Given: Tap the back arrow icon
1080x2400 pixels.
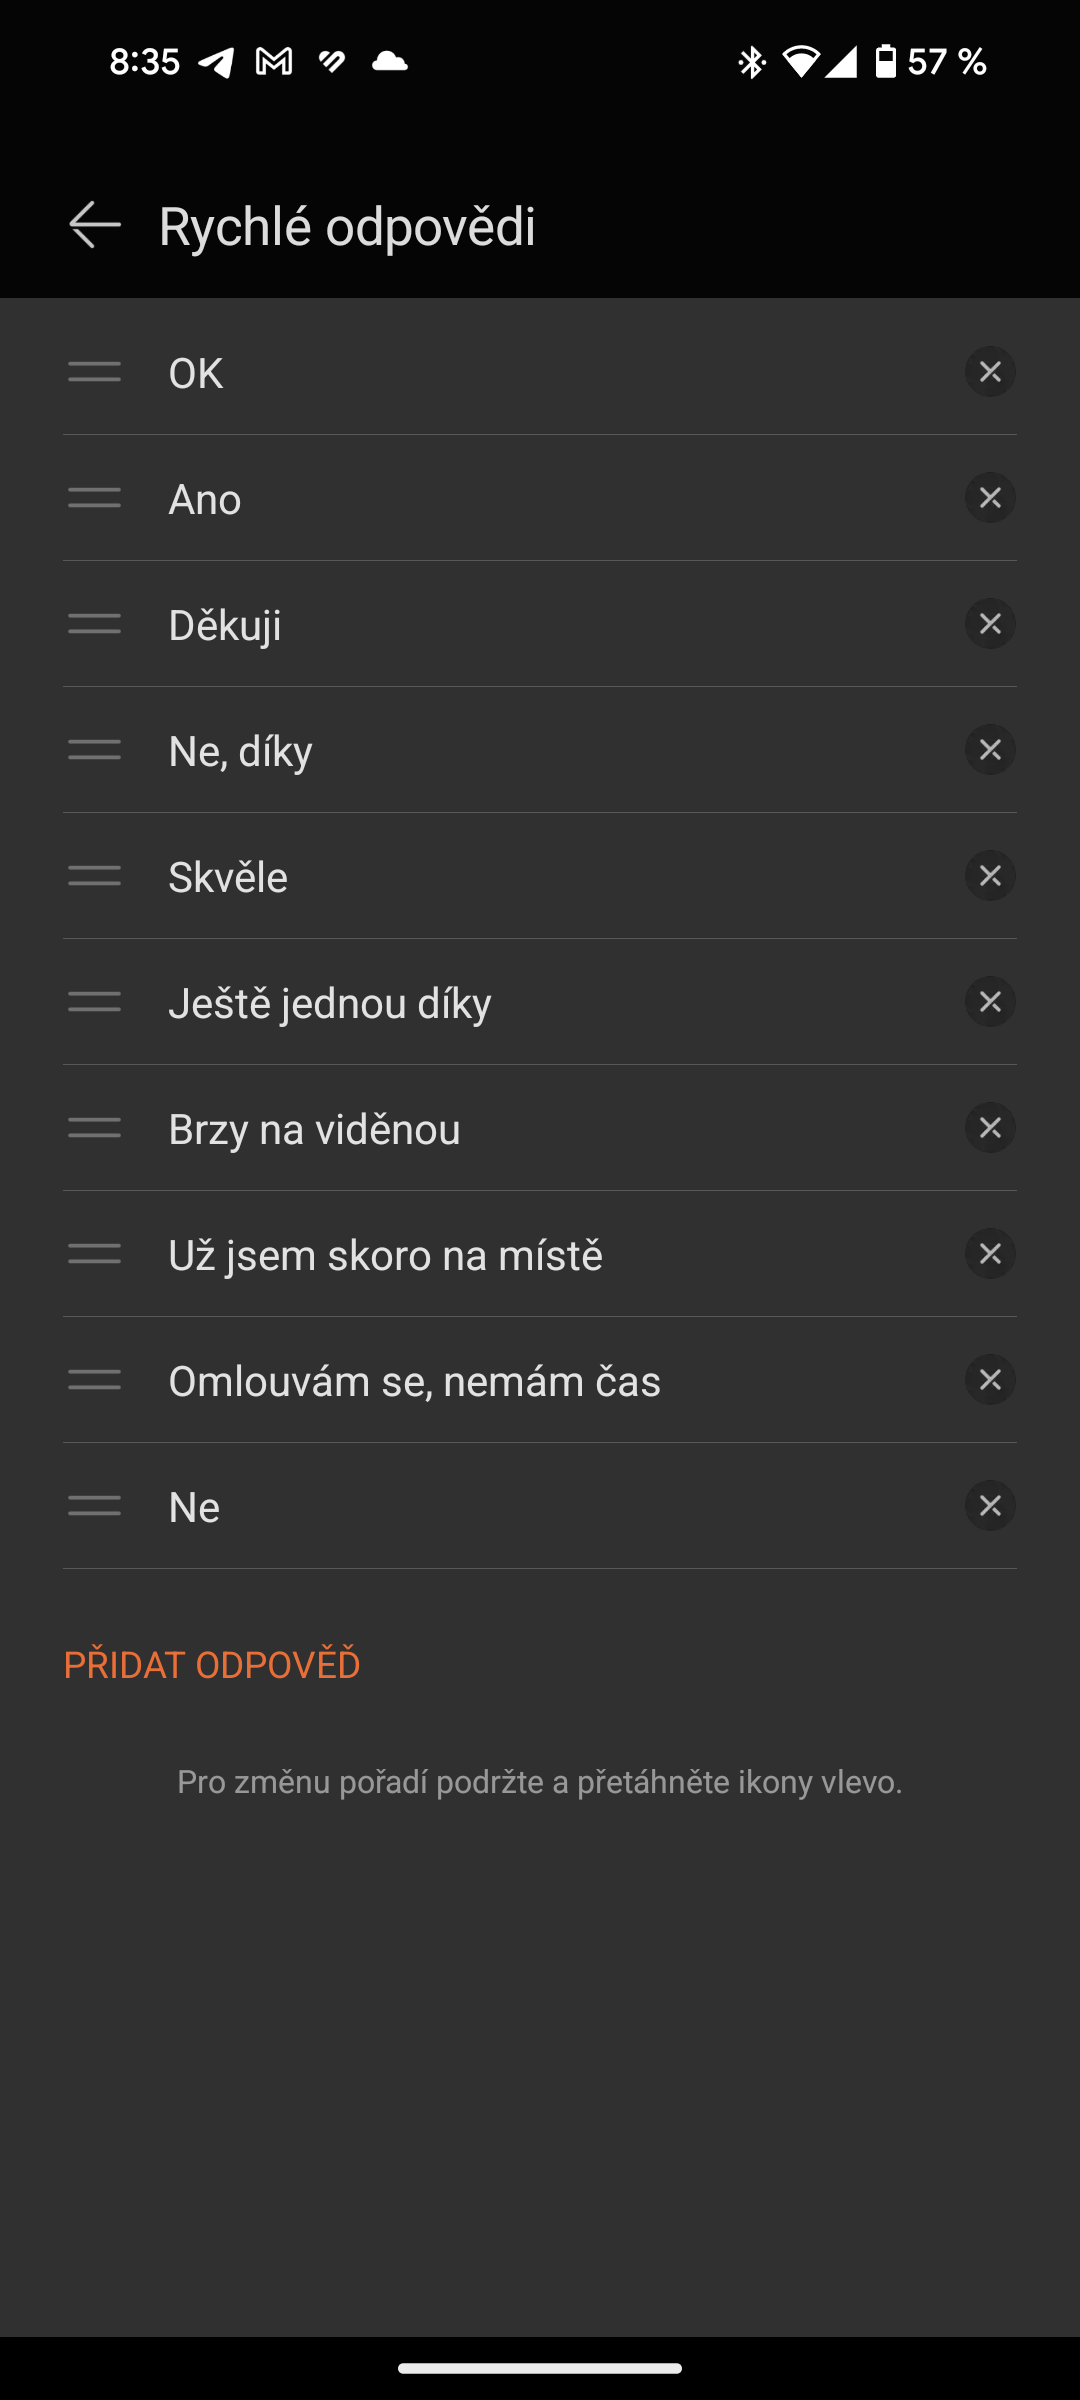Looking at the screenshot, I should click(95, 224).
